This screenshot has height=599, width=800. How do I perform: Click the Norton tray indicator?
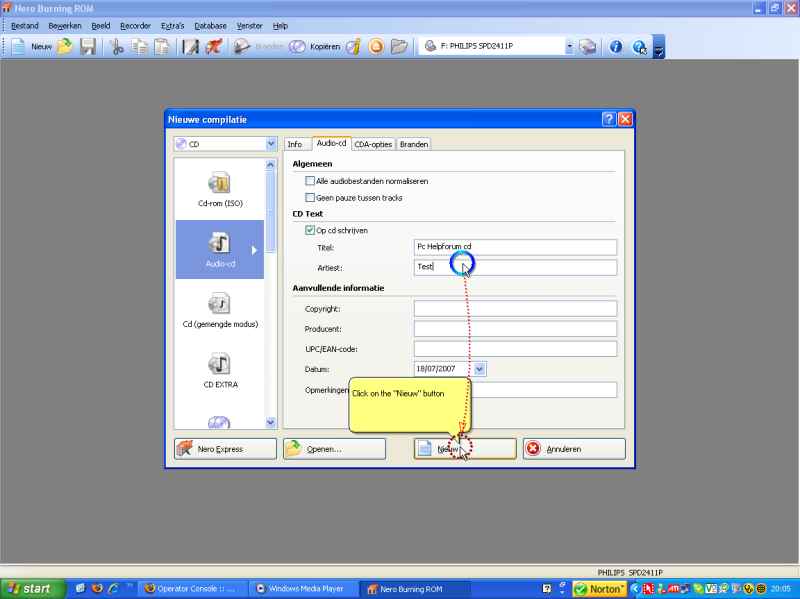pyautogui.click(x=599, y=589)
